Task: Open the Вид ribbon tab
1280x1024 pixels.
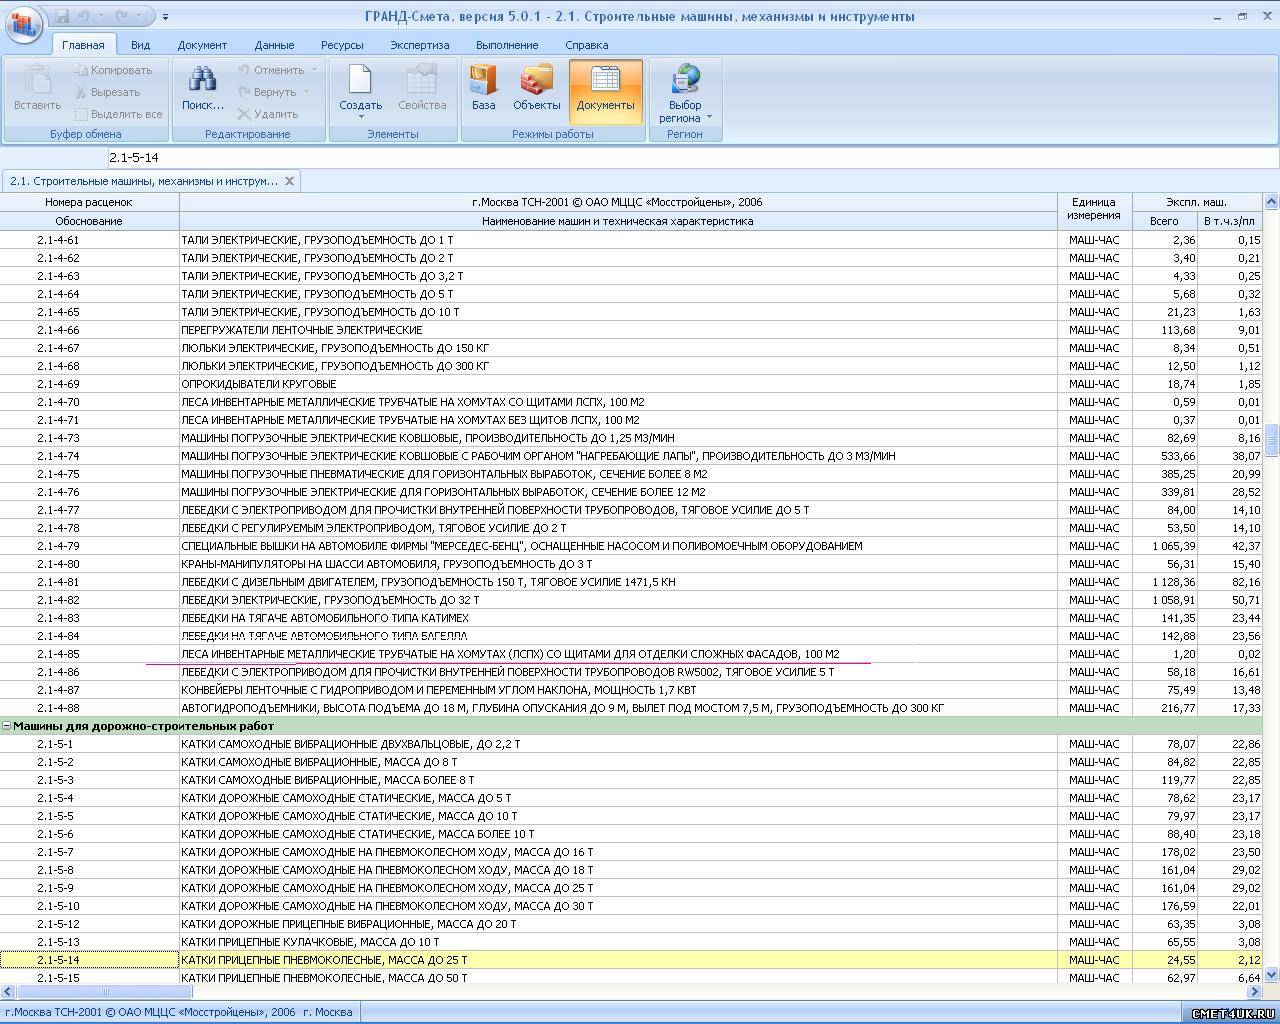Action: pyautogui.click(x=140, y=45)
